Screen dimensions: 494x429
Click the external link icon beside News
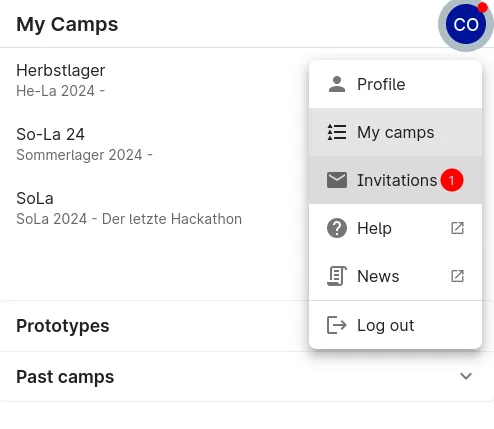tap(457, 276)
